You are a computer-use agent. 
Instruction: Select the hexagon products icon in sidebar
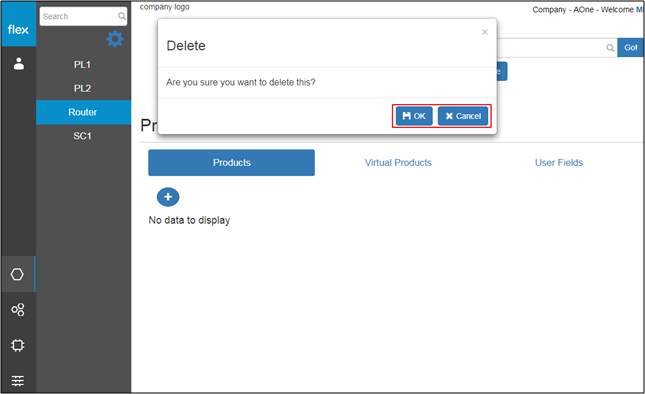click(x=17, y=274)
